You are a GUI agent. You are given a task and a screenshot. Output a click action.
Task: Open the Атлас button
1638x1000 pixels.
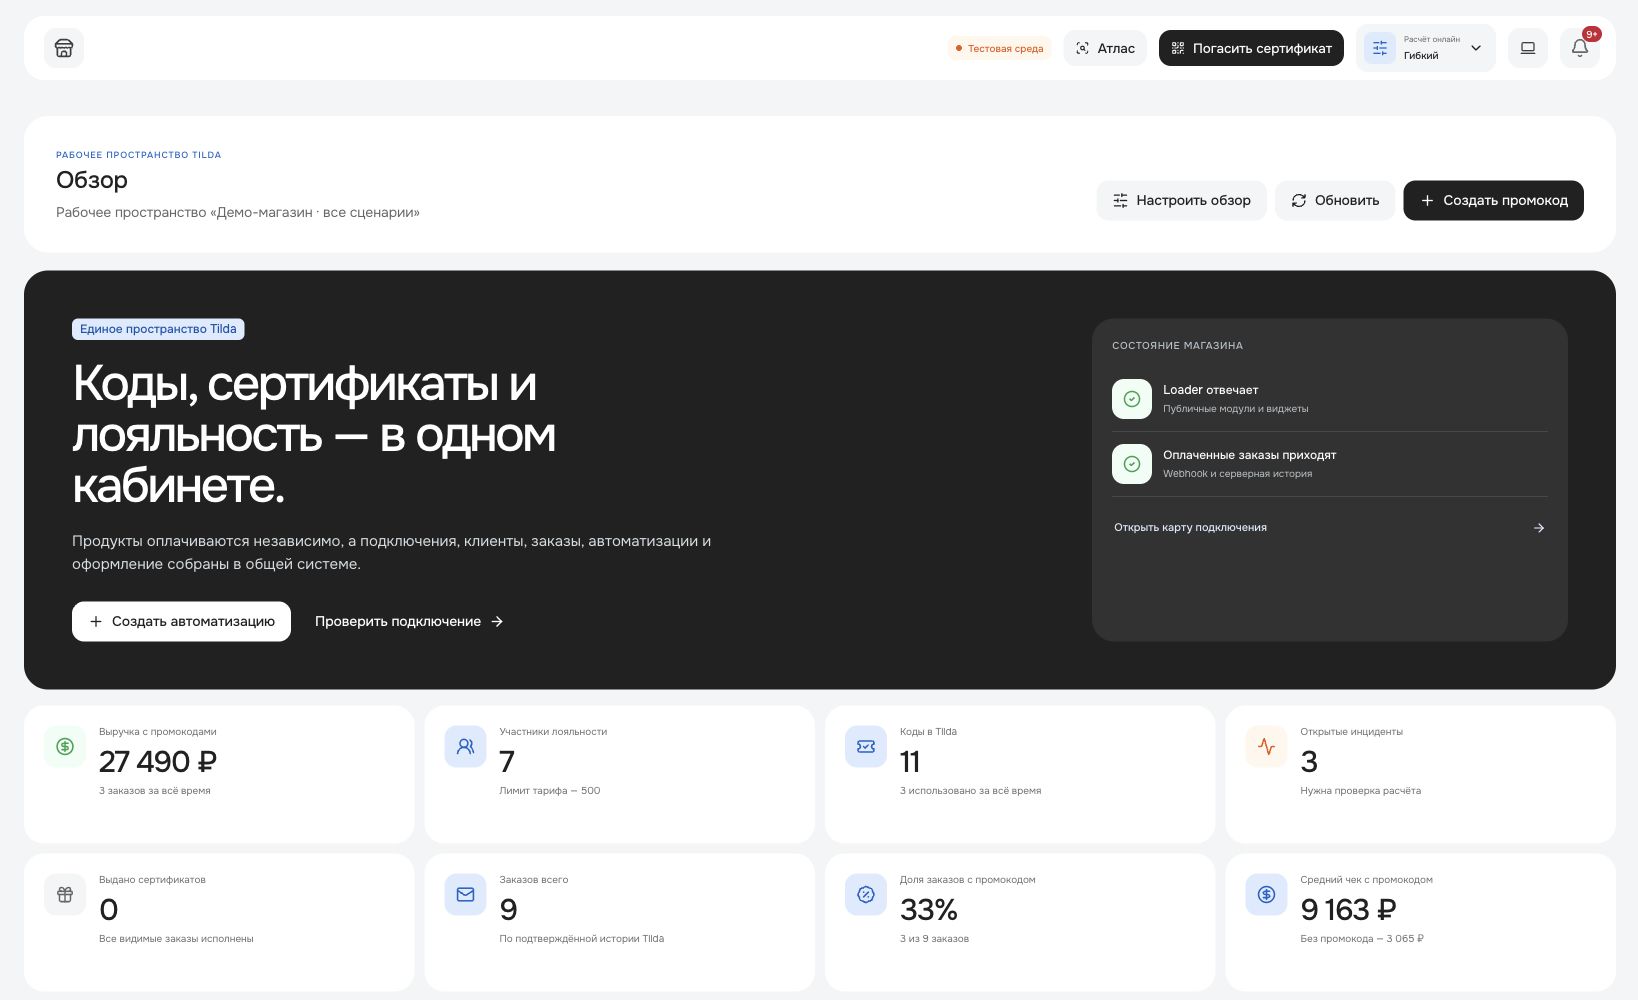[1105, 48]
